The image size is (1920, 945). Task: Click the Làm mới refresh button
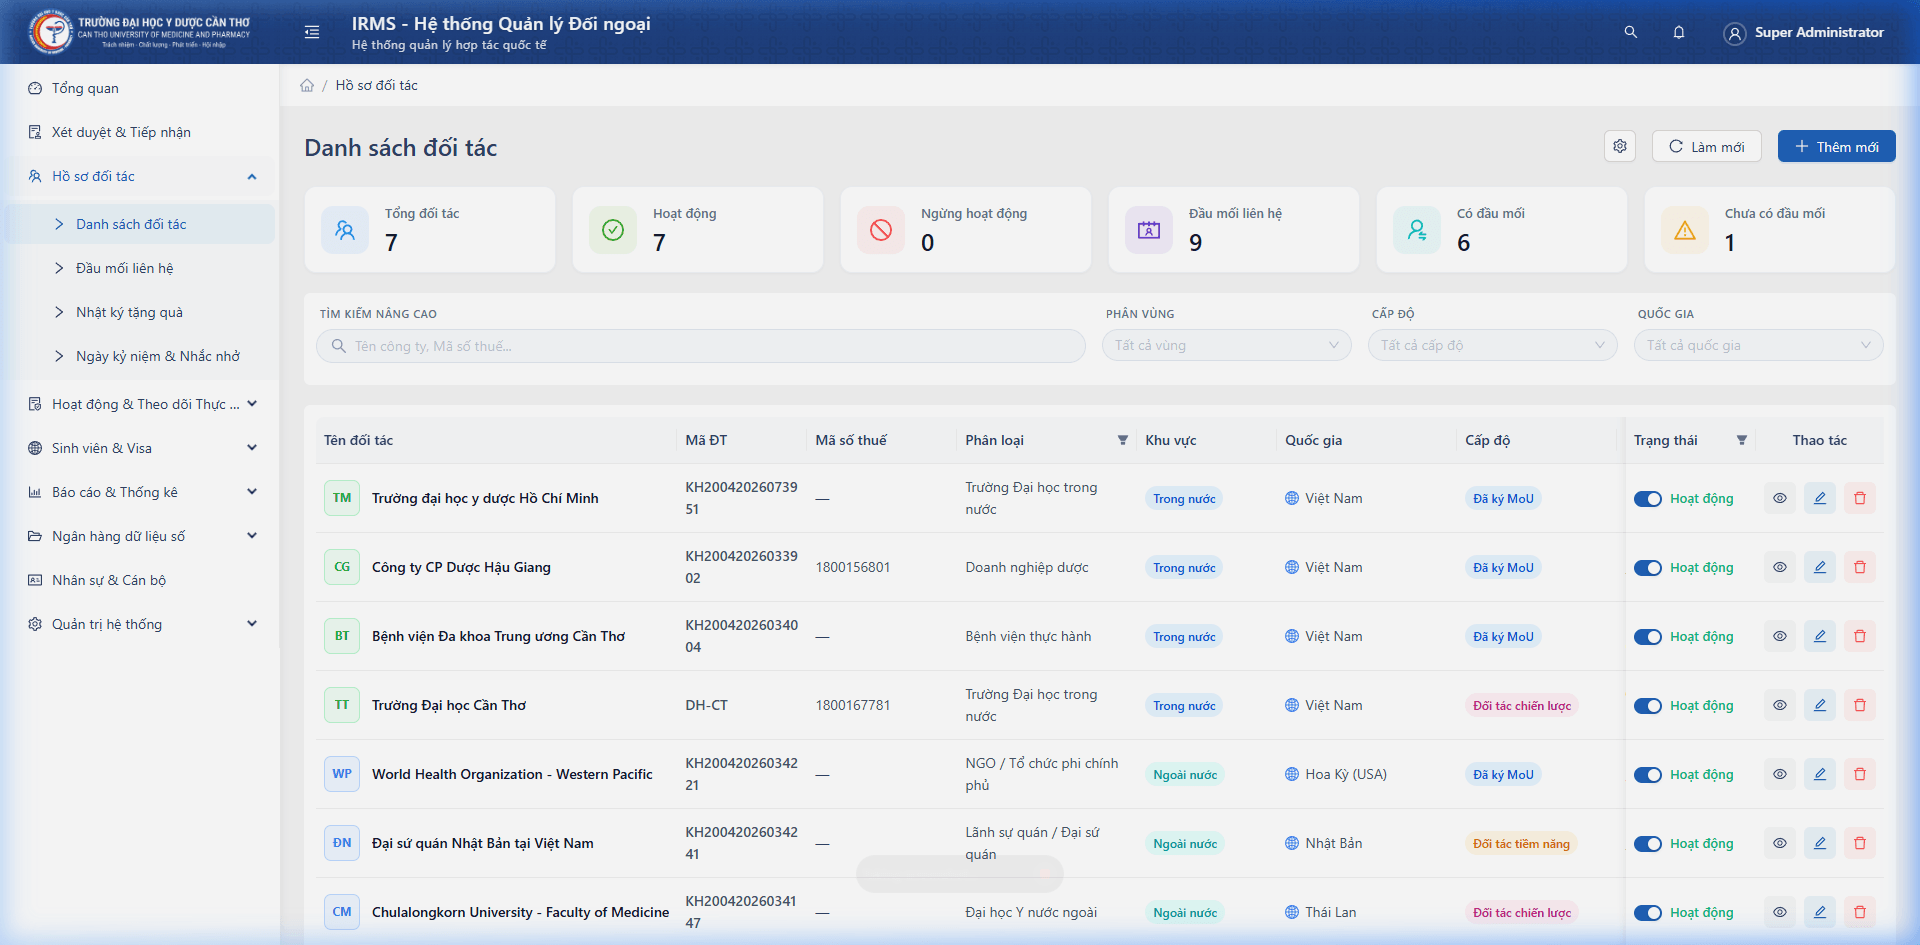point(1707,146)
